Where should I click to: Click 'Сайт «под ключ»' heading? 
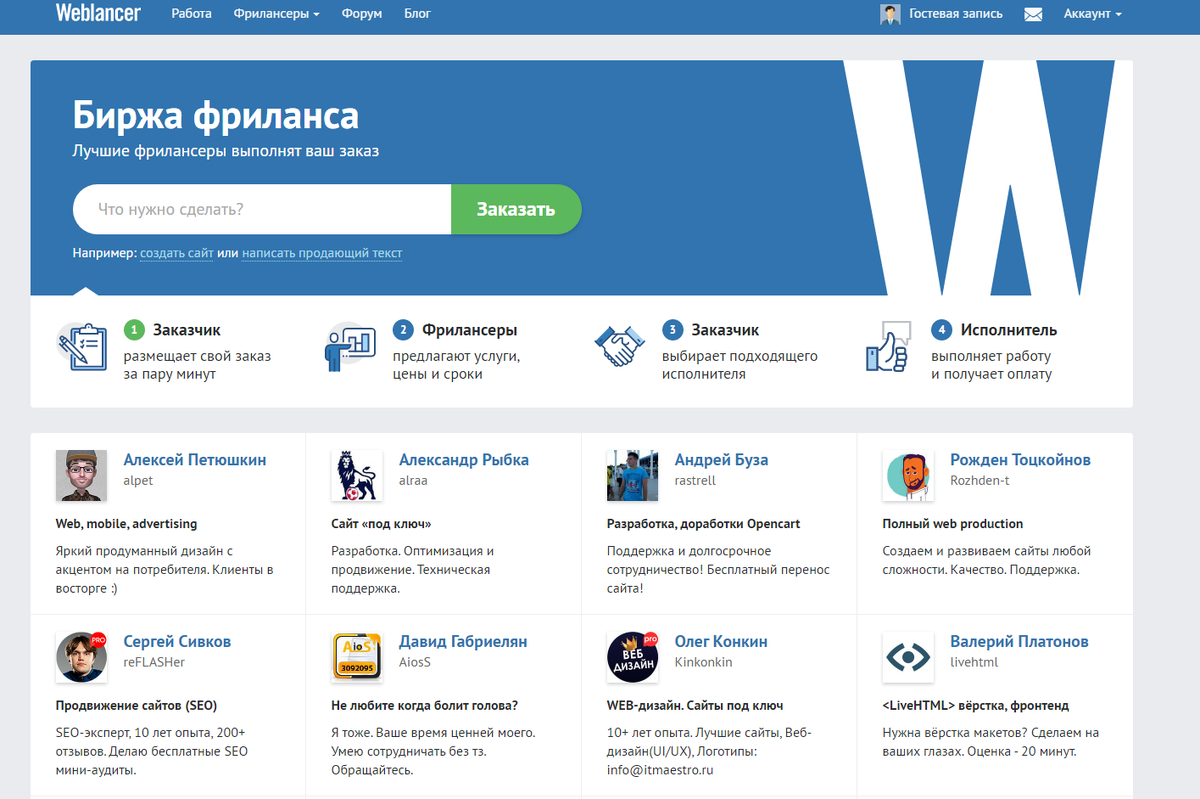click(381, 523)
